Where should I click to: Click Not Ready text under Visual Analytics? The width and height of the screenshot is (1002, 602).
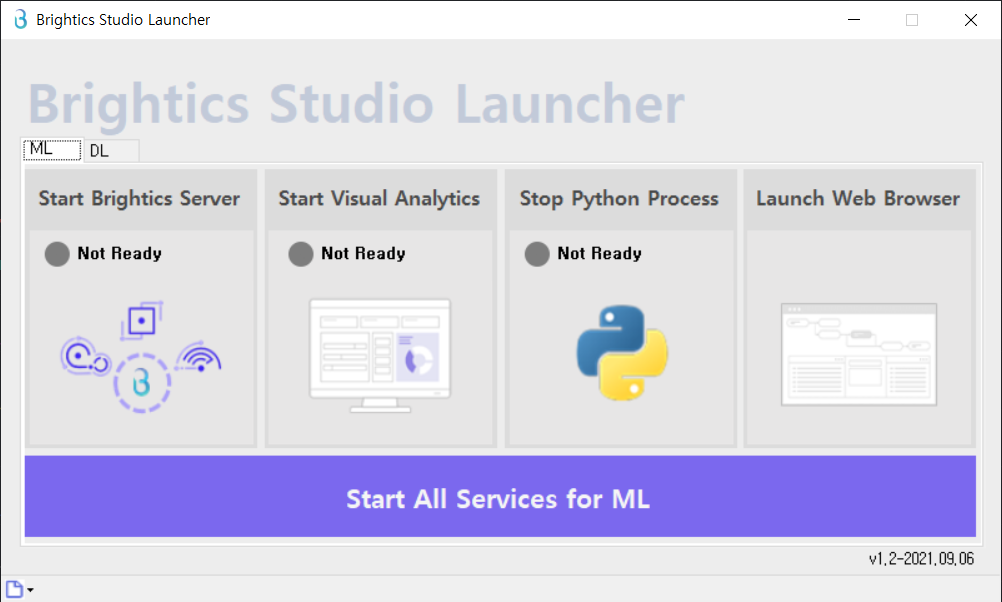(363, 254)
